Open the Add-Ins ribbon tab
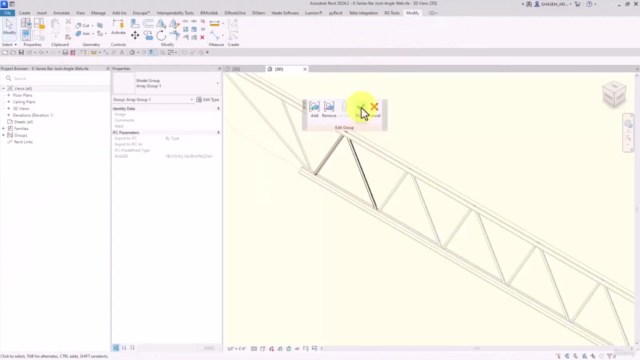This screenshot has height=360, width=640. tap(119, 13)
